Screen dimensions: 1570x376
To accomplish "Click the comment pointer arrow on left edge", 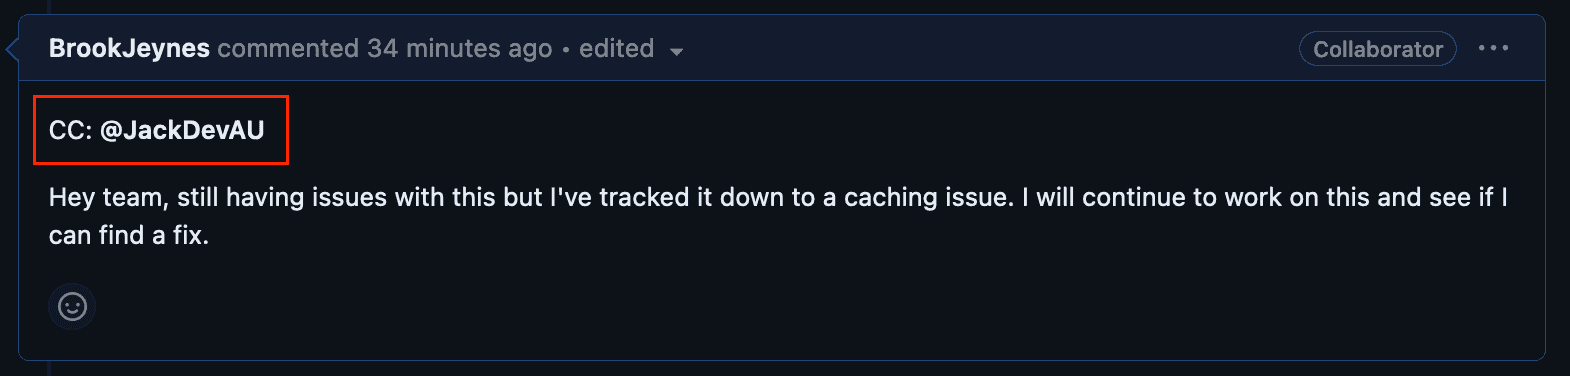I will click(12, 48).
